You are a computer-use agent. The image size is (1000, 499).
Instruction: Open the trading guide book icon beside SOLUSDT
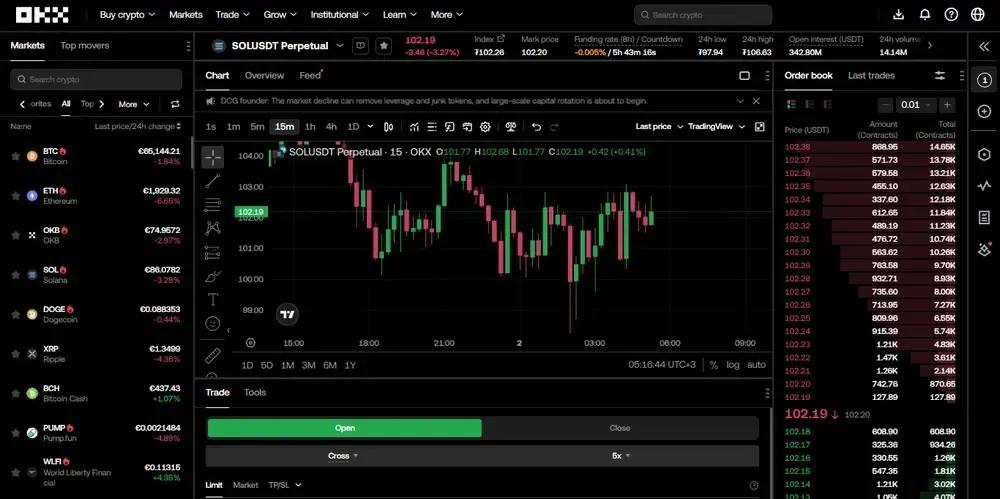pos(360,46)
